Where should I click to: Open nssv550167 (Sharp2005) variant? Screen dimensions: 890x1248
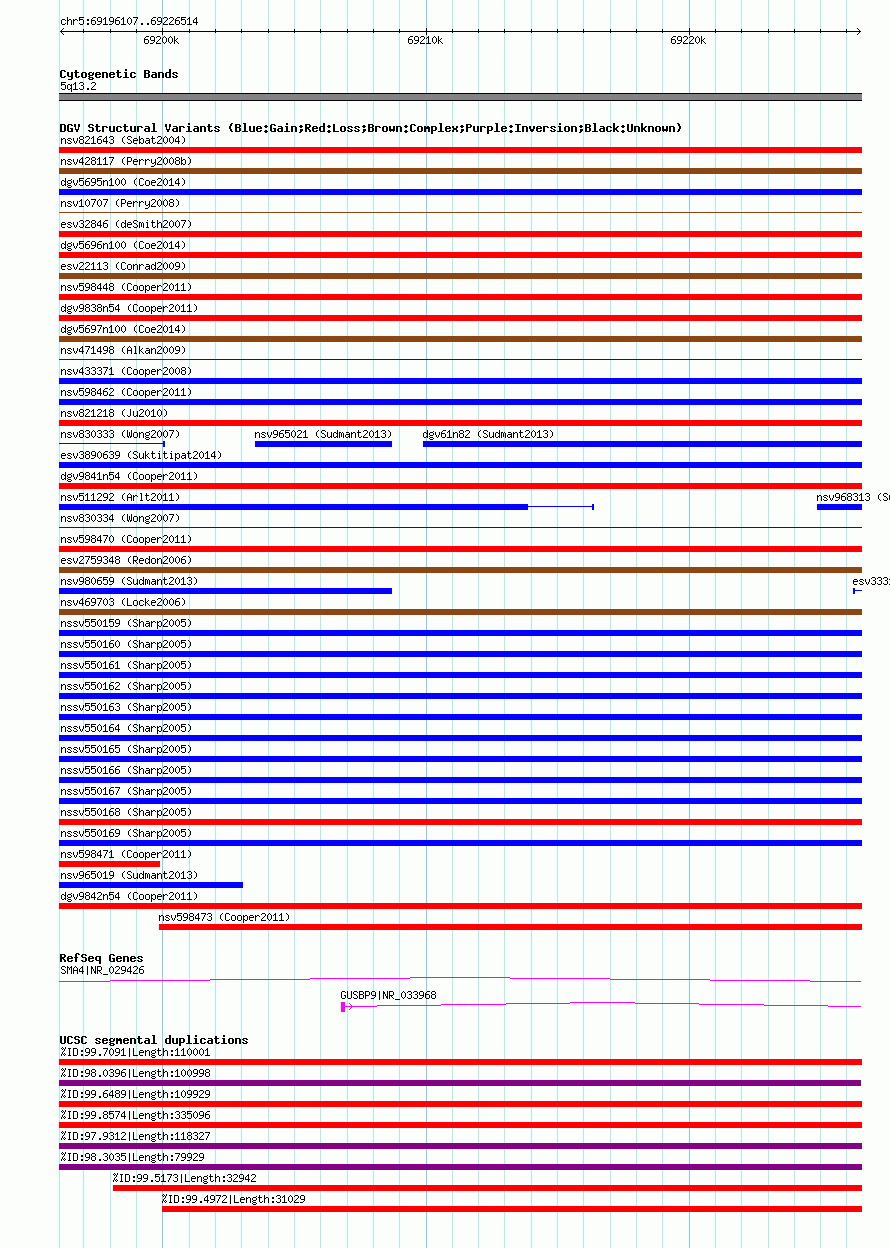pos(126,791)
